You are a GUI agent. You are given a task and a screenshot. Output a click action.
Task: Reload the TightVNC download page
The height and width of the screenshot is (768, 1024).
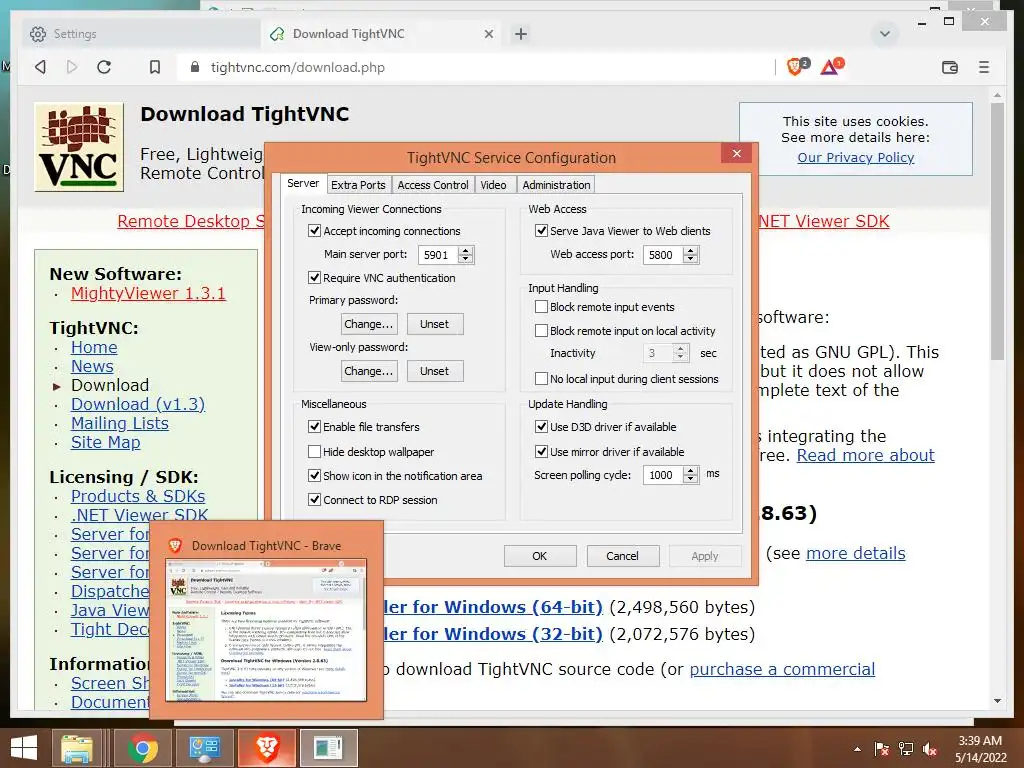tap(104, 67)
